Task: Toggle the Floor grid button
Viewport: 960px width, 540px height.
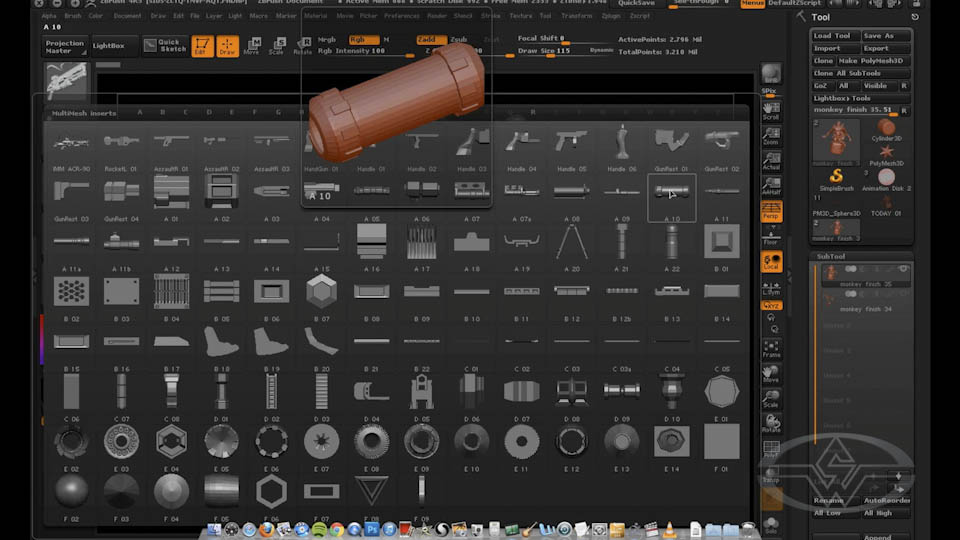Action: (771, 237)
